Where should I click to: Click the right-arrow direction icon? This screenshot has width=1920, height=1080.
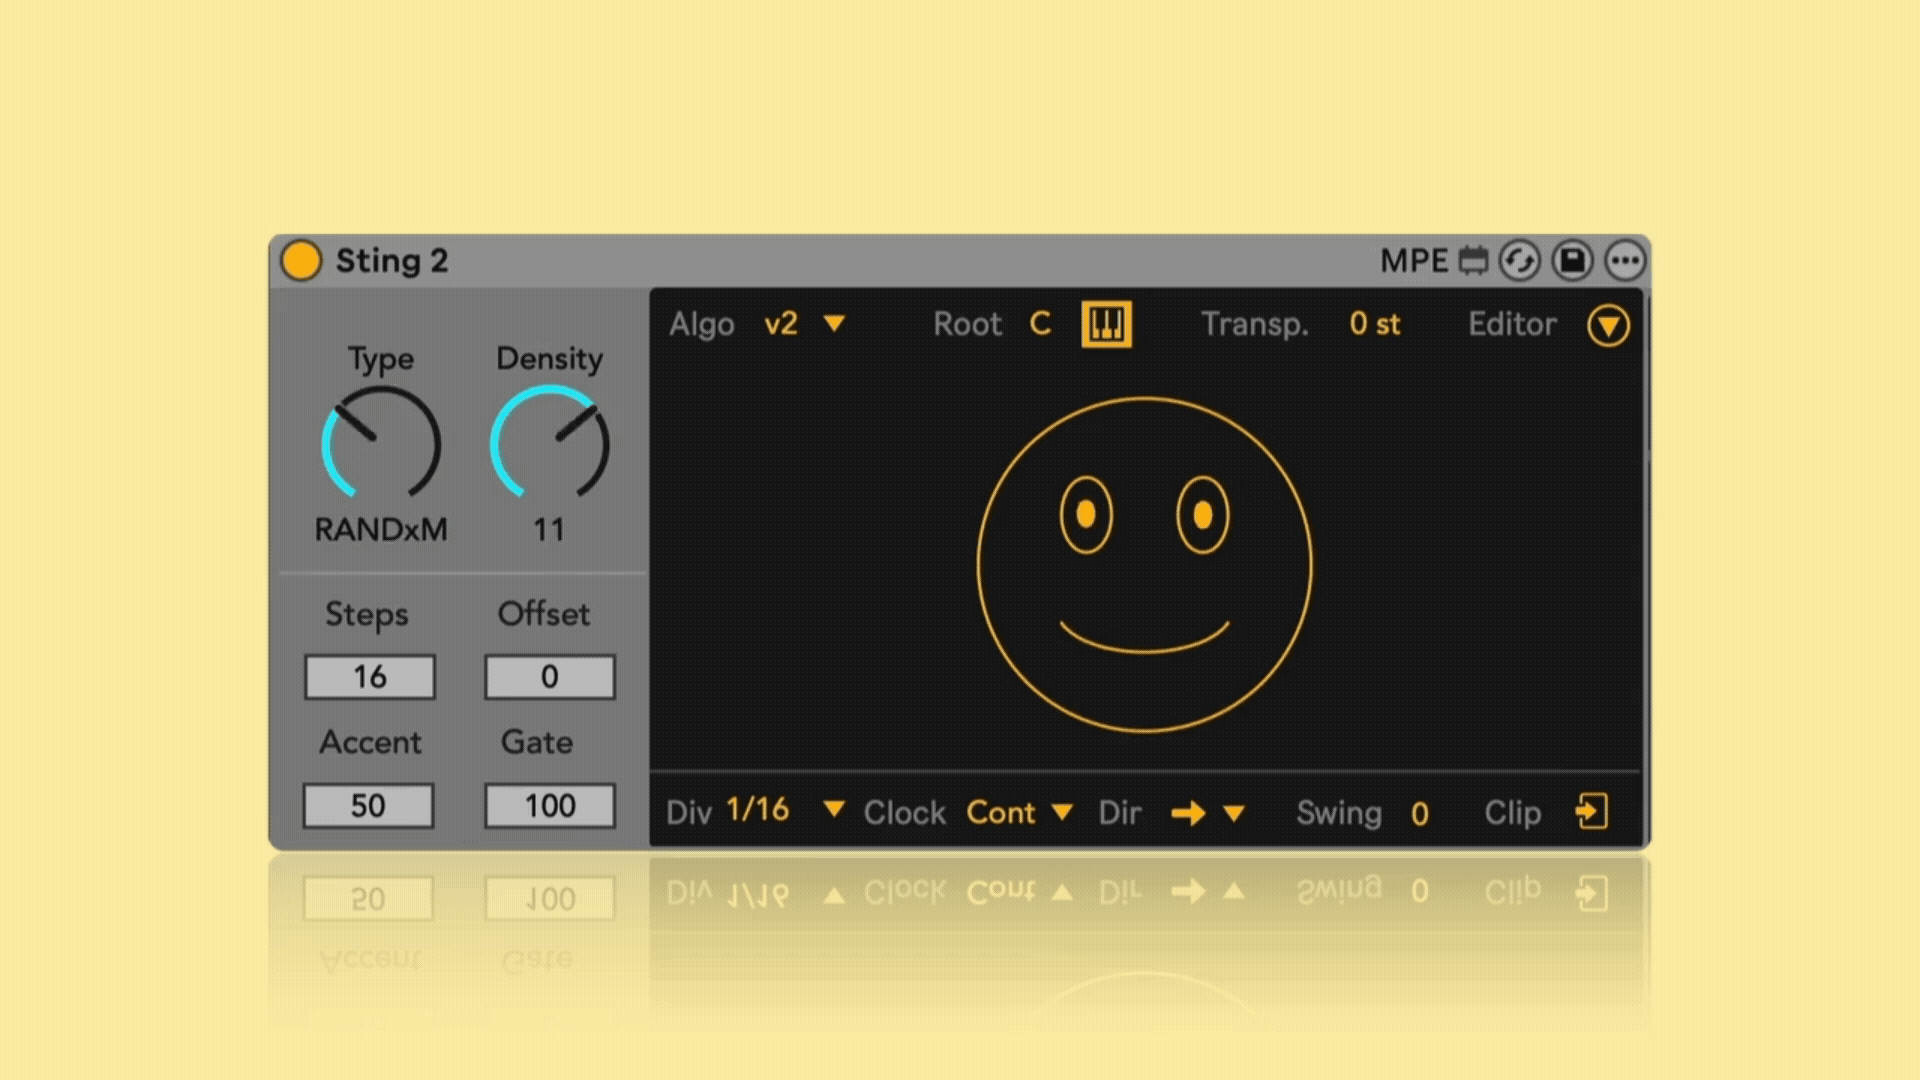(1188, 813)
